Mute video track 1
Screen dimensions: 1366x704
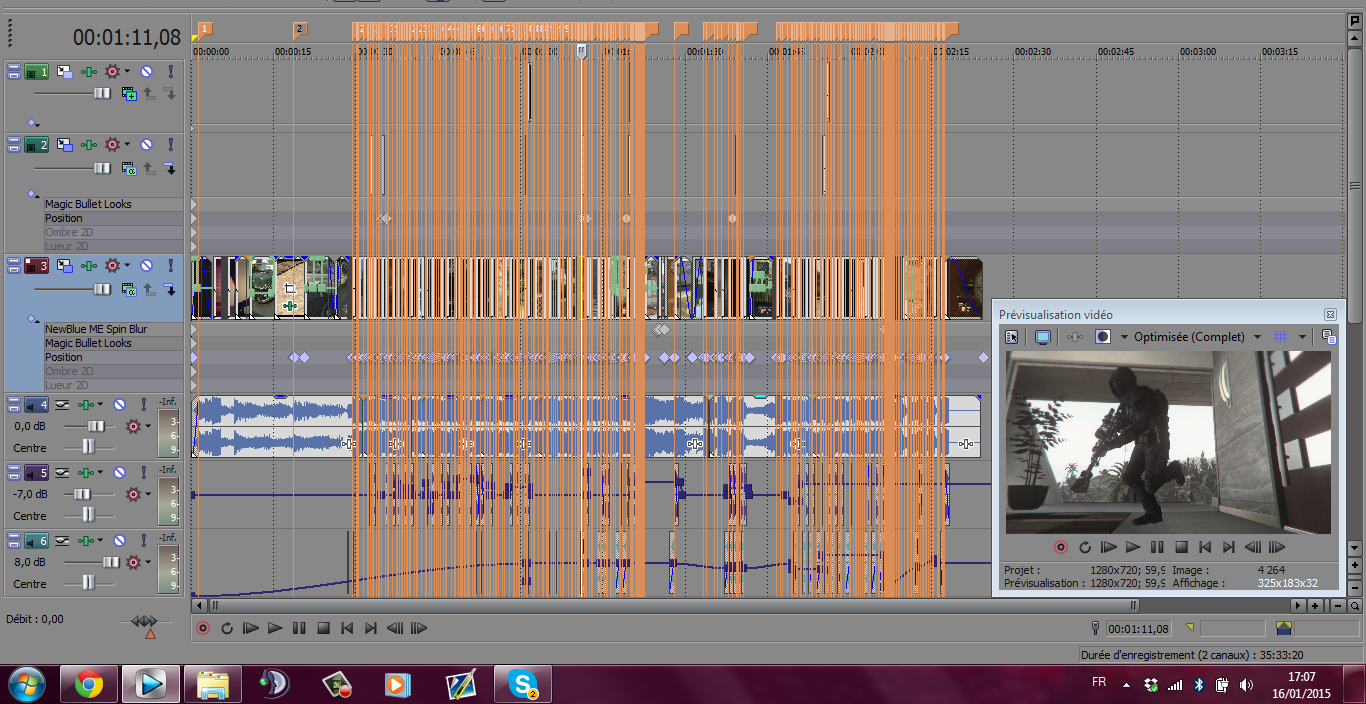tap(146, 72)
